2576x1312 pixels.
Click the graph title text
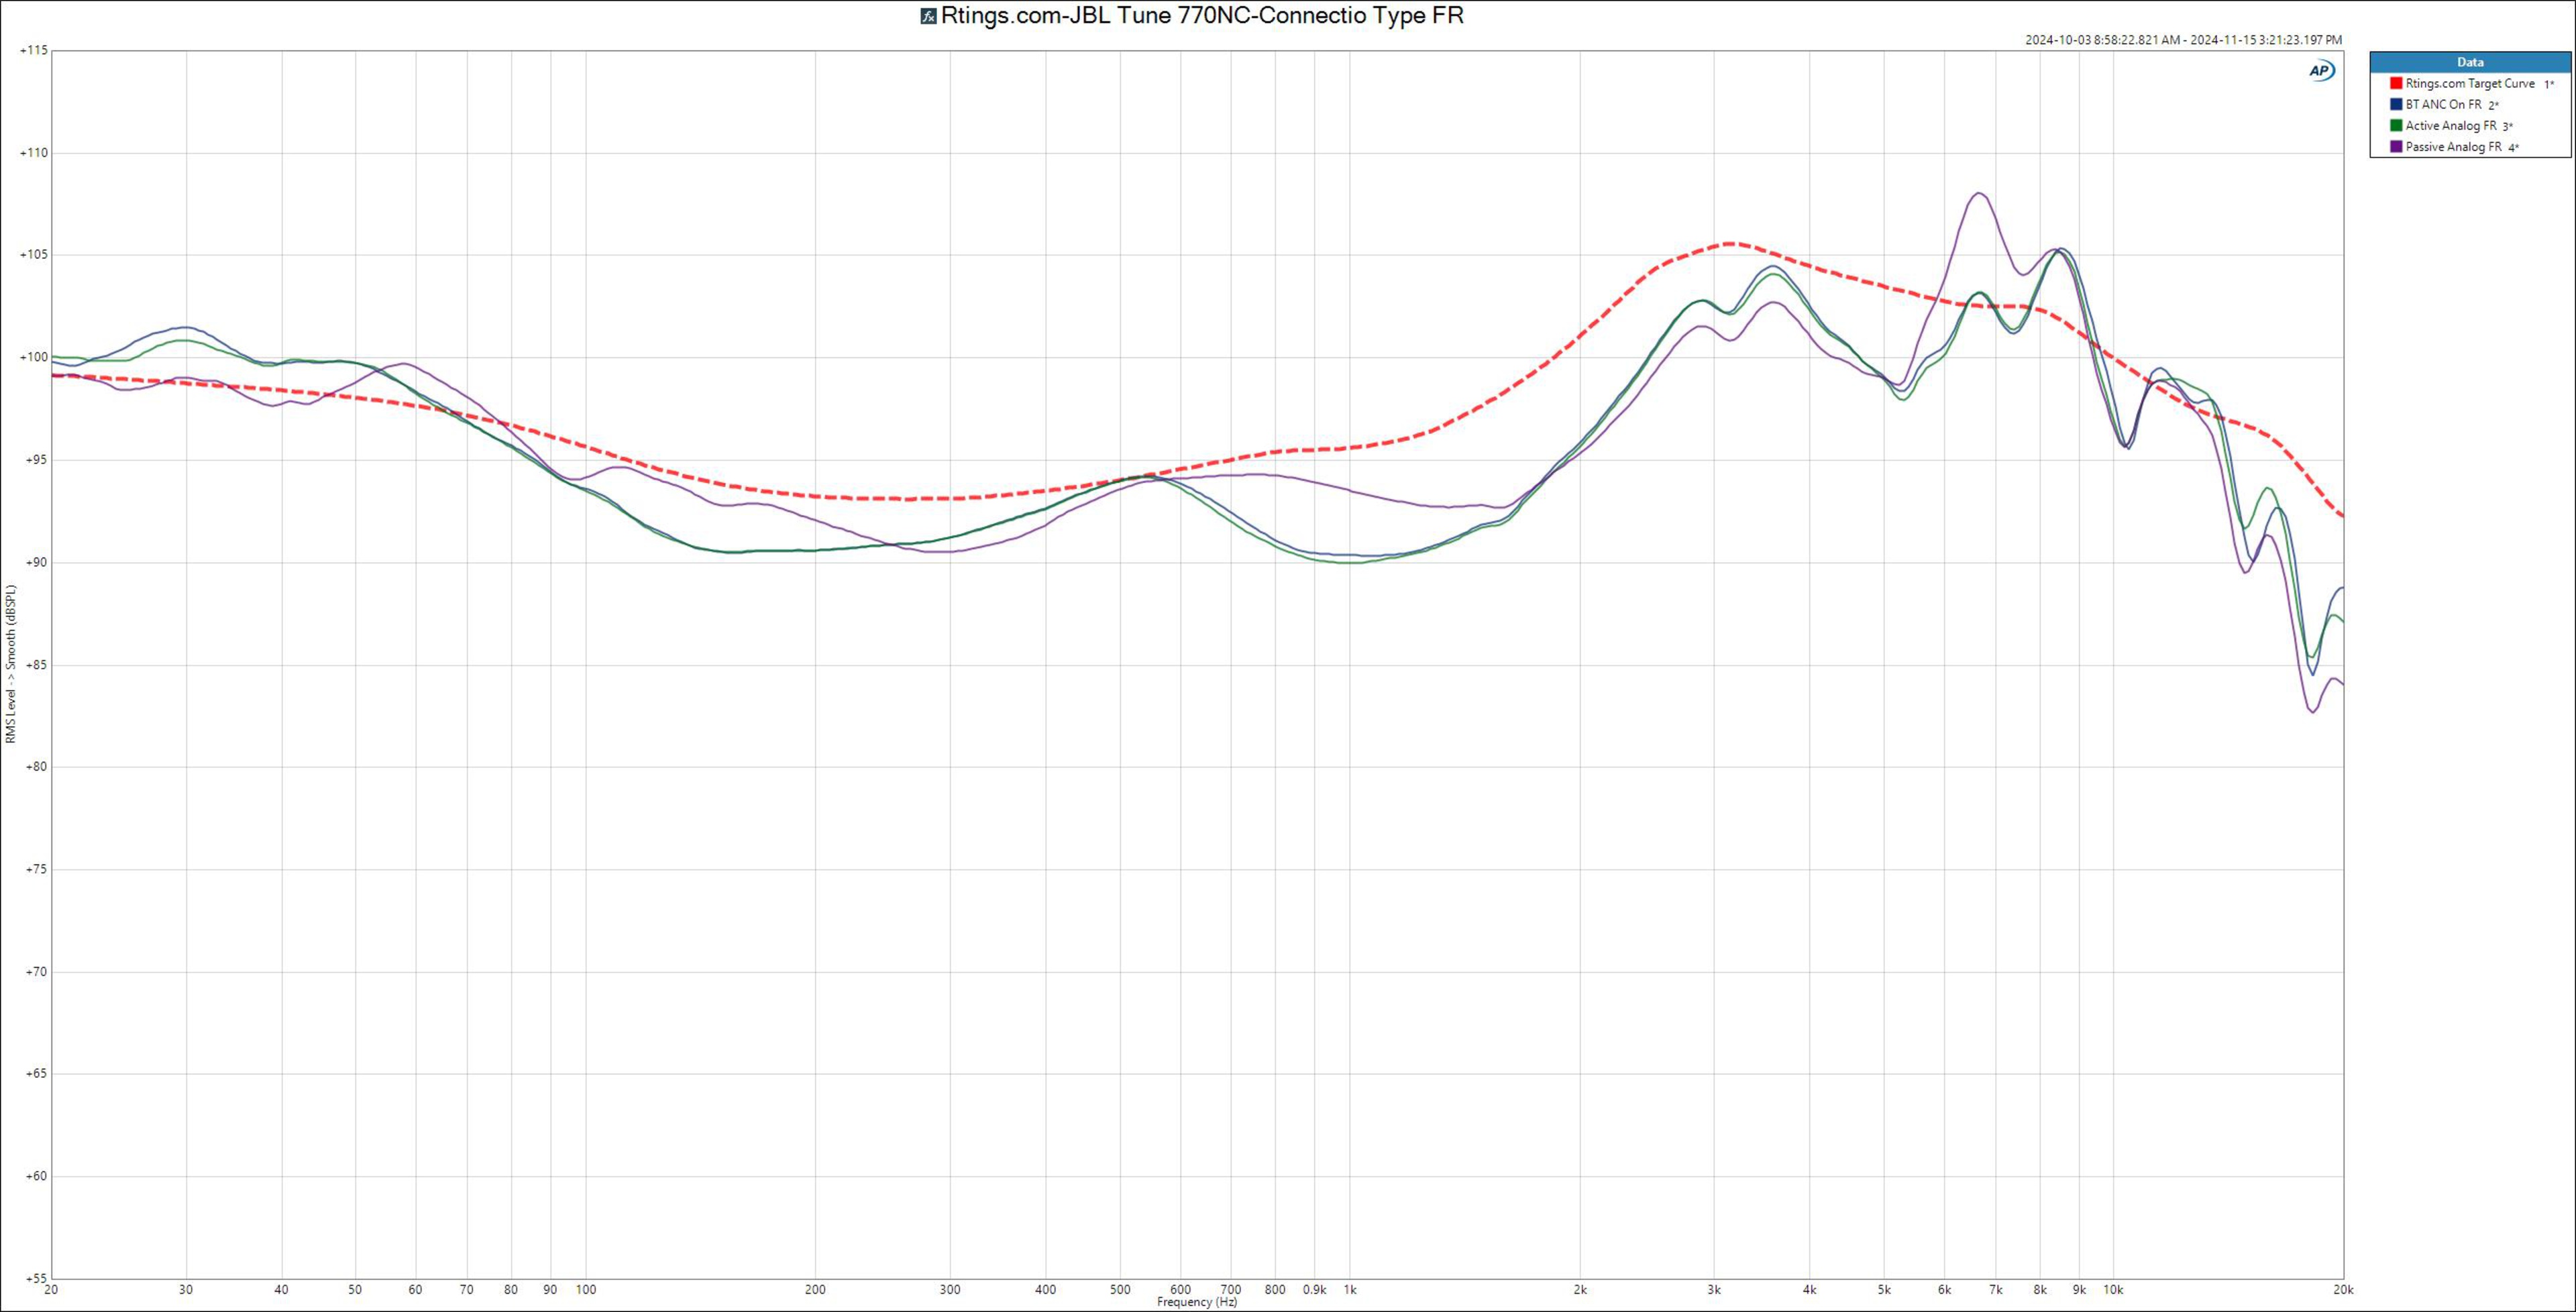click(1202, 16)
